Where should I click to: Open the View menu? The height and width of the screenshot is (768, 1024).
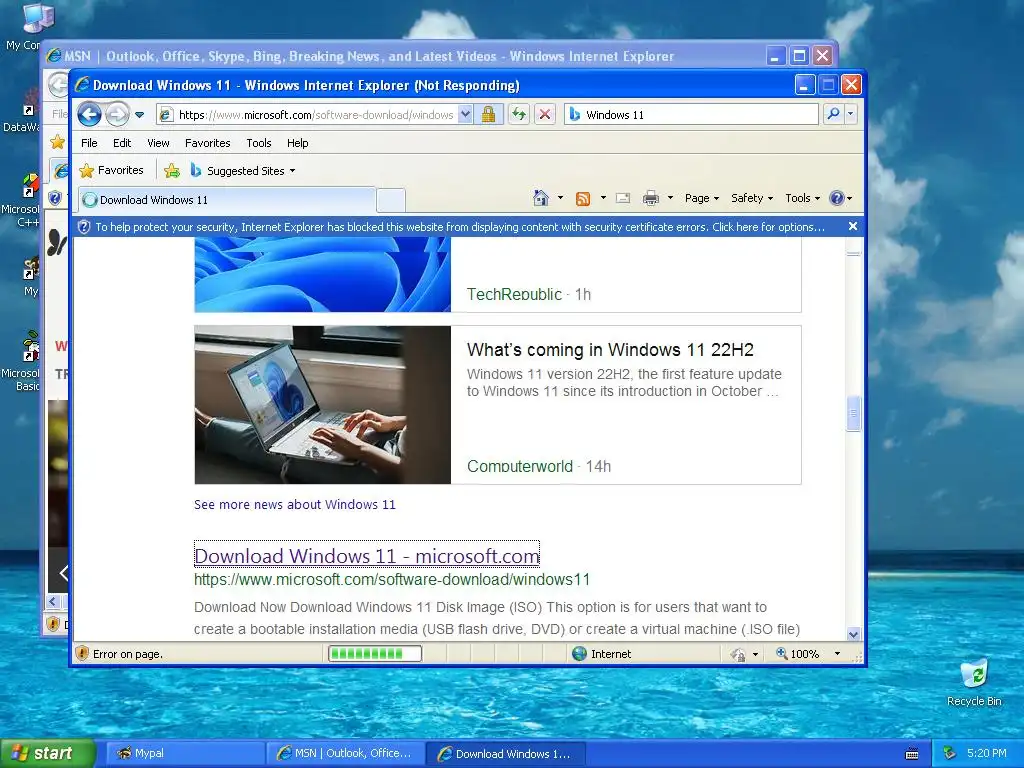(158, 143)
